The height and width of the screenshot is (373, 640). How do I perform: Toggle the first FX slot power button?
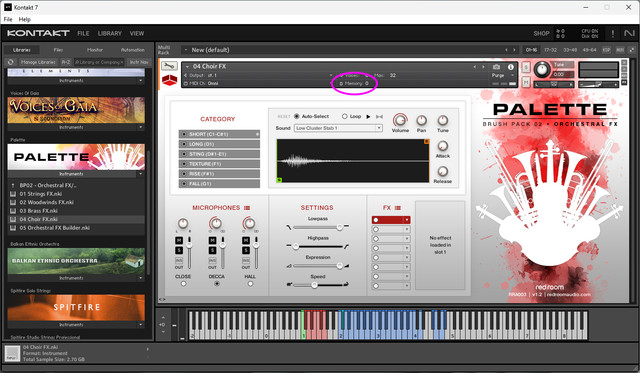pyautogui.click(x=376, y=220)
